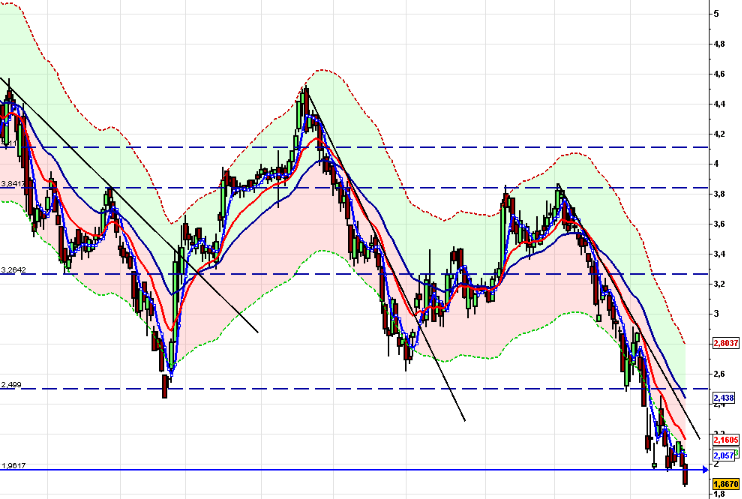Click the 3,4 price axis label

719,254
